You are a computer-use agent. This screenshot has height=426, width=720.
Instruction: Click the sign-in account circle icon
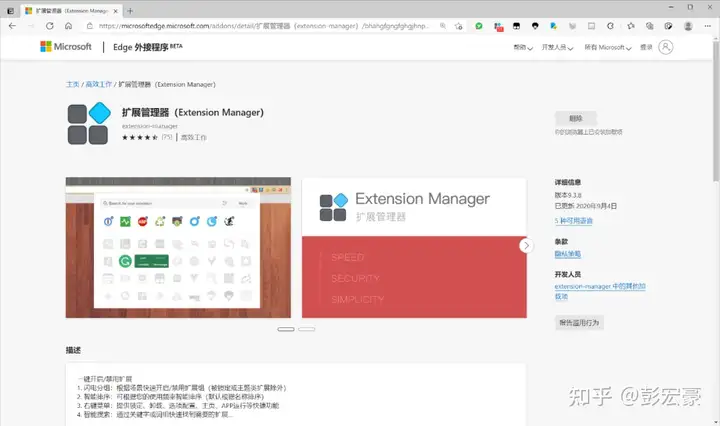(x=665, y=47)
